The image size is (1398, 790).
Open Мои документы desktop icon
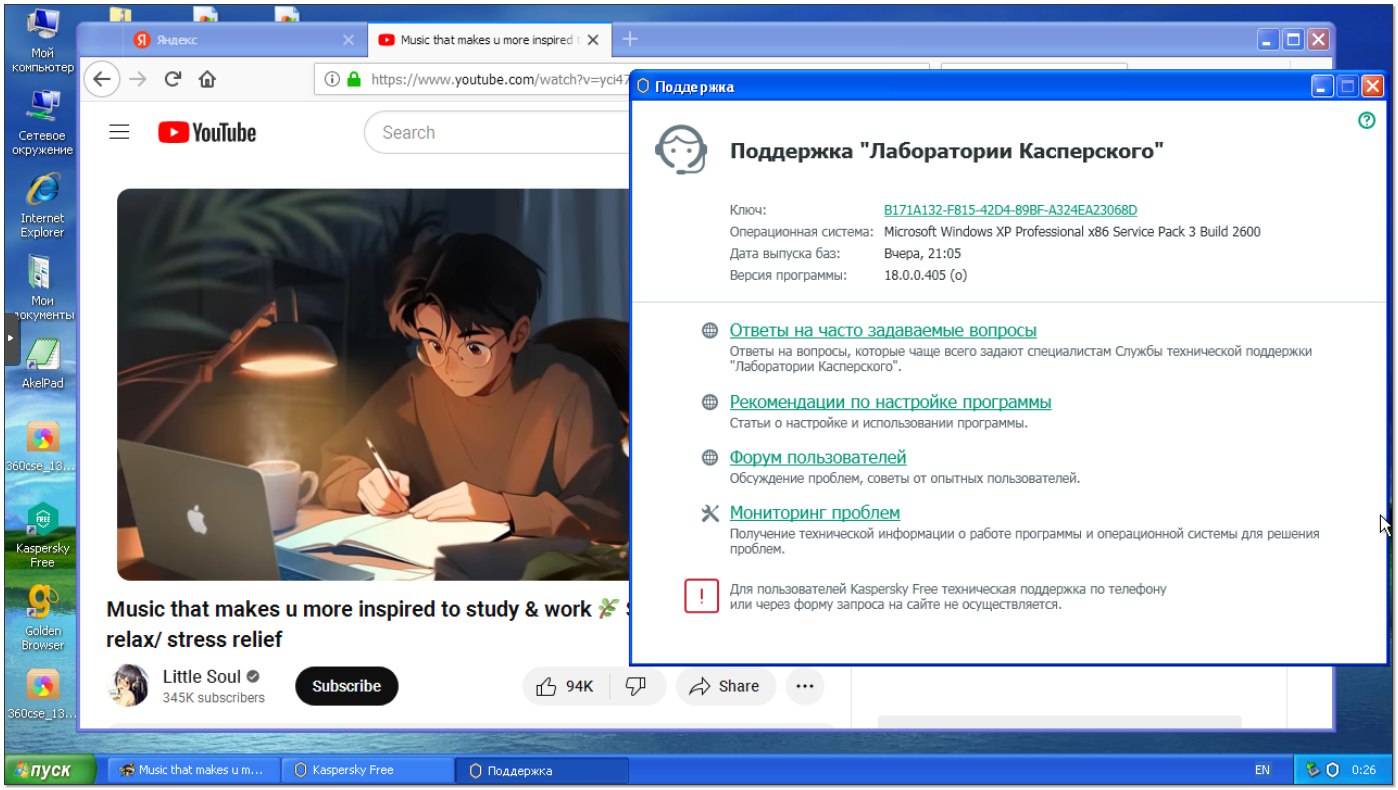point(42,288)
